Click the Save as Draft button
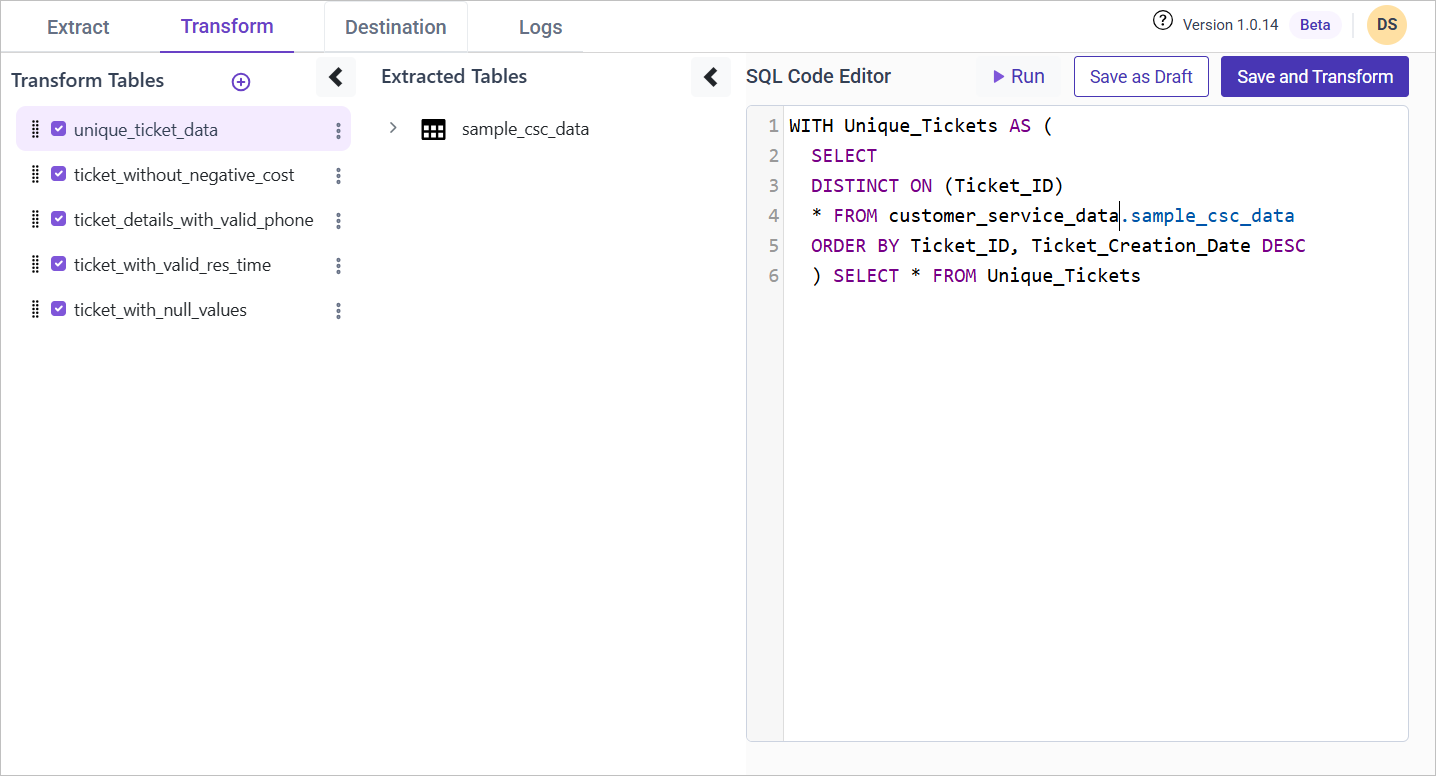This screenshot has width=1436, height=776. point(1140,77)
